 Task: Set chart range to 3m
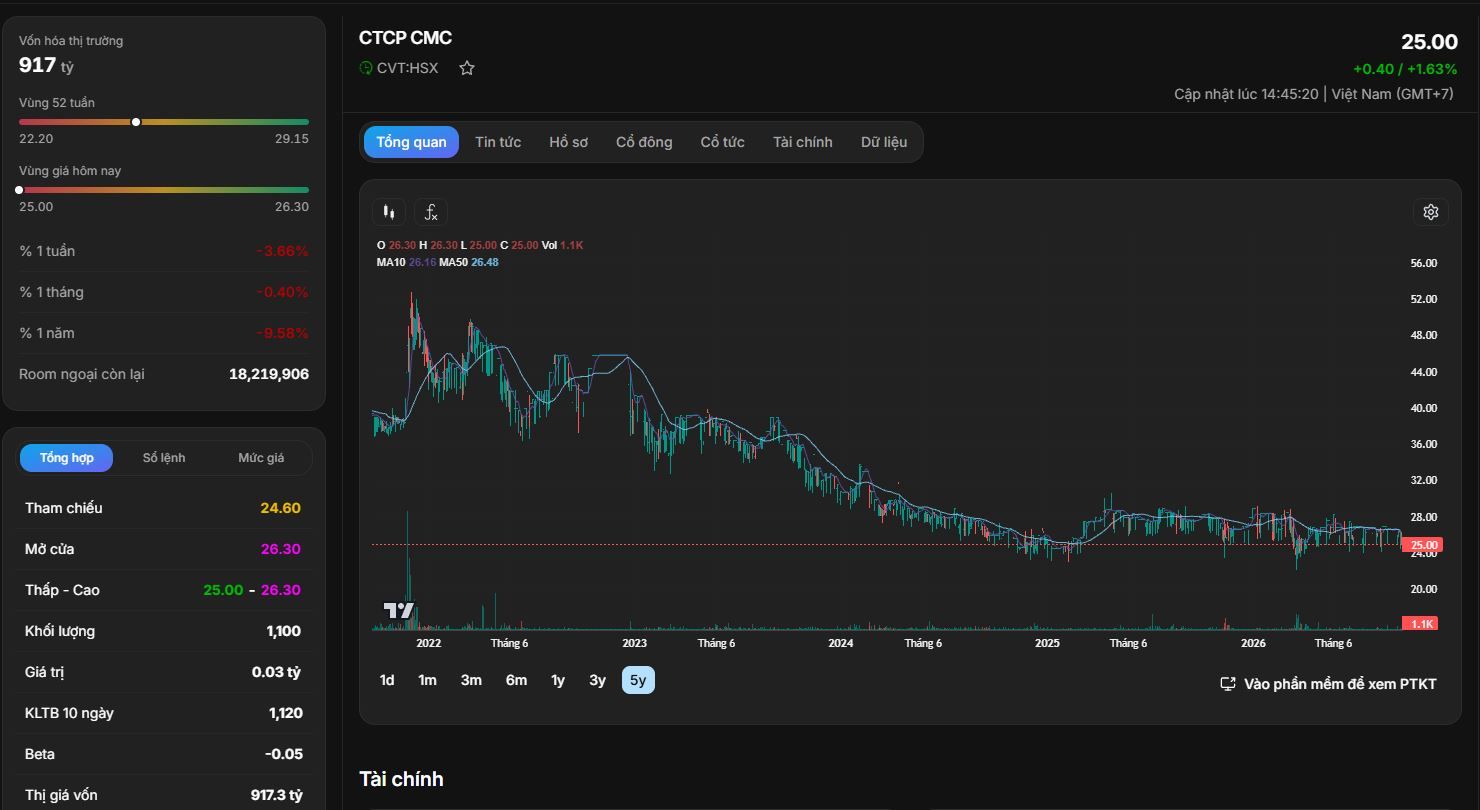pos(471,680)
